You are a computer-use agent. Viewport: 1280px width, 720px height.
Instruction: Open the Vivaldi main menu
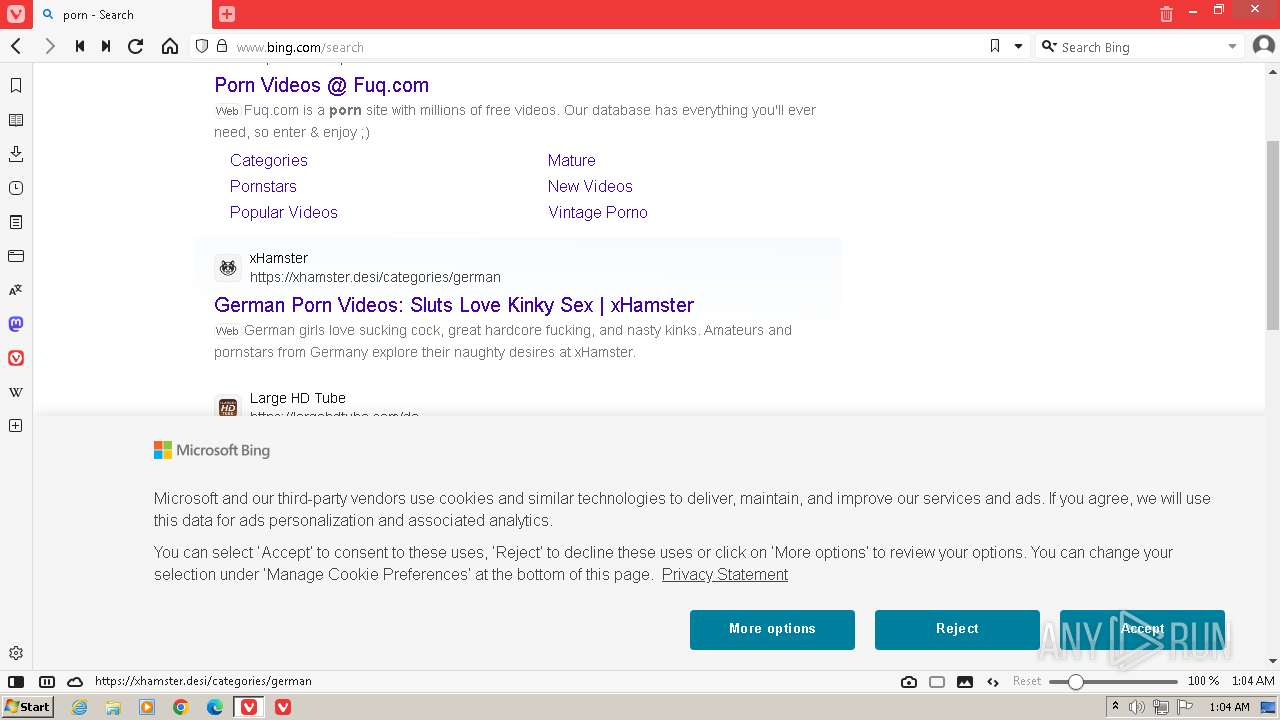(x=15, y=14)
